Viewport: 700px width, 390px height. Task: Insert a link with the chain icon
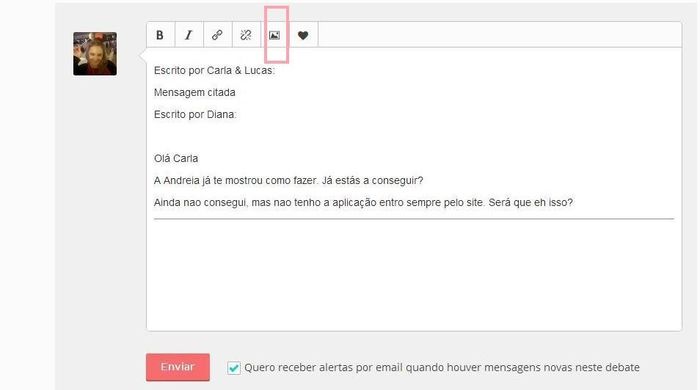[217, 35]
